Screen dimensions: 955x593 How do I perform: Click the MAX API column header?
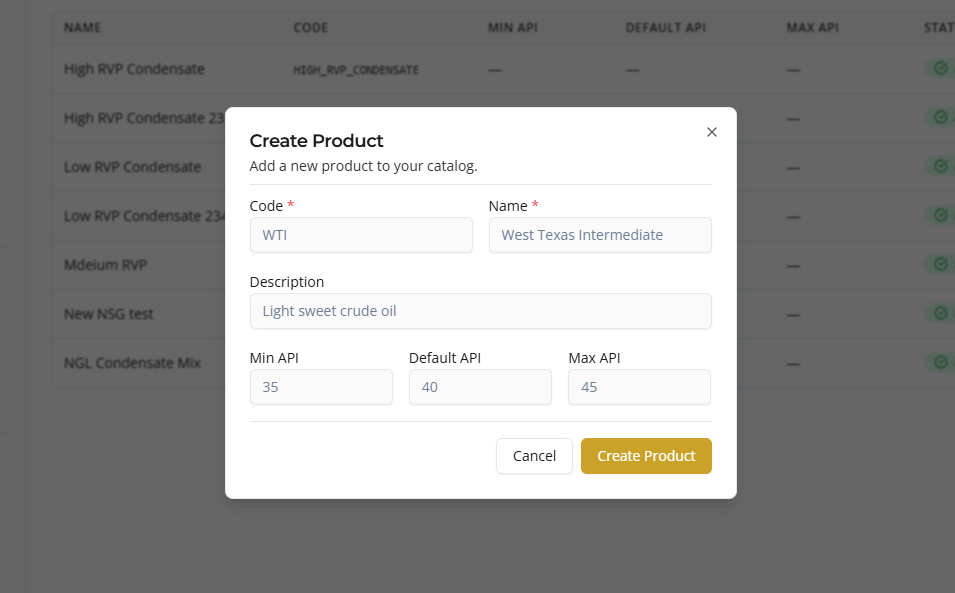click(x=812, y=28)
